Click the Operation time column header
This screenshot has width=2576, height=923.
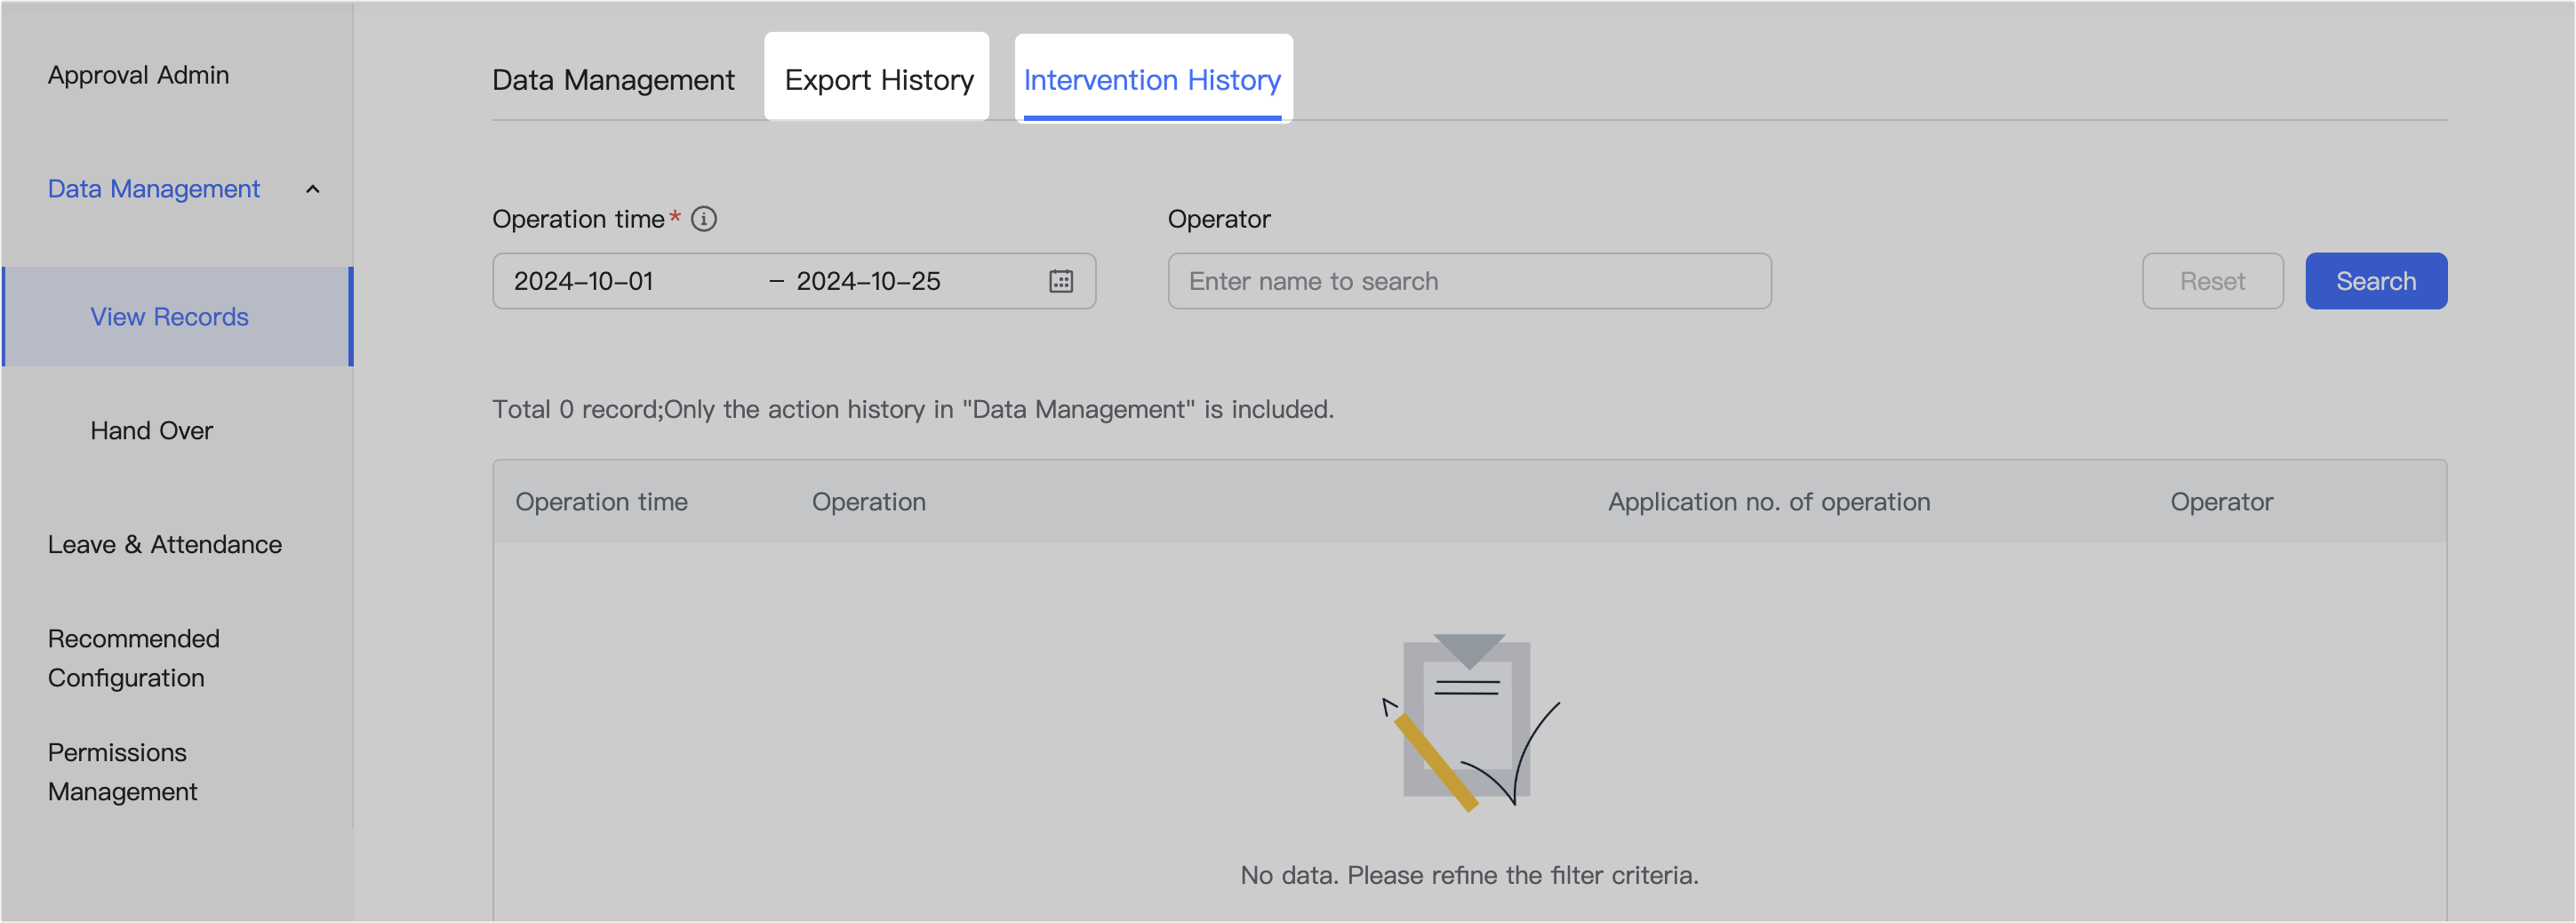coord(601,501)
